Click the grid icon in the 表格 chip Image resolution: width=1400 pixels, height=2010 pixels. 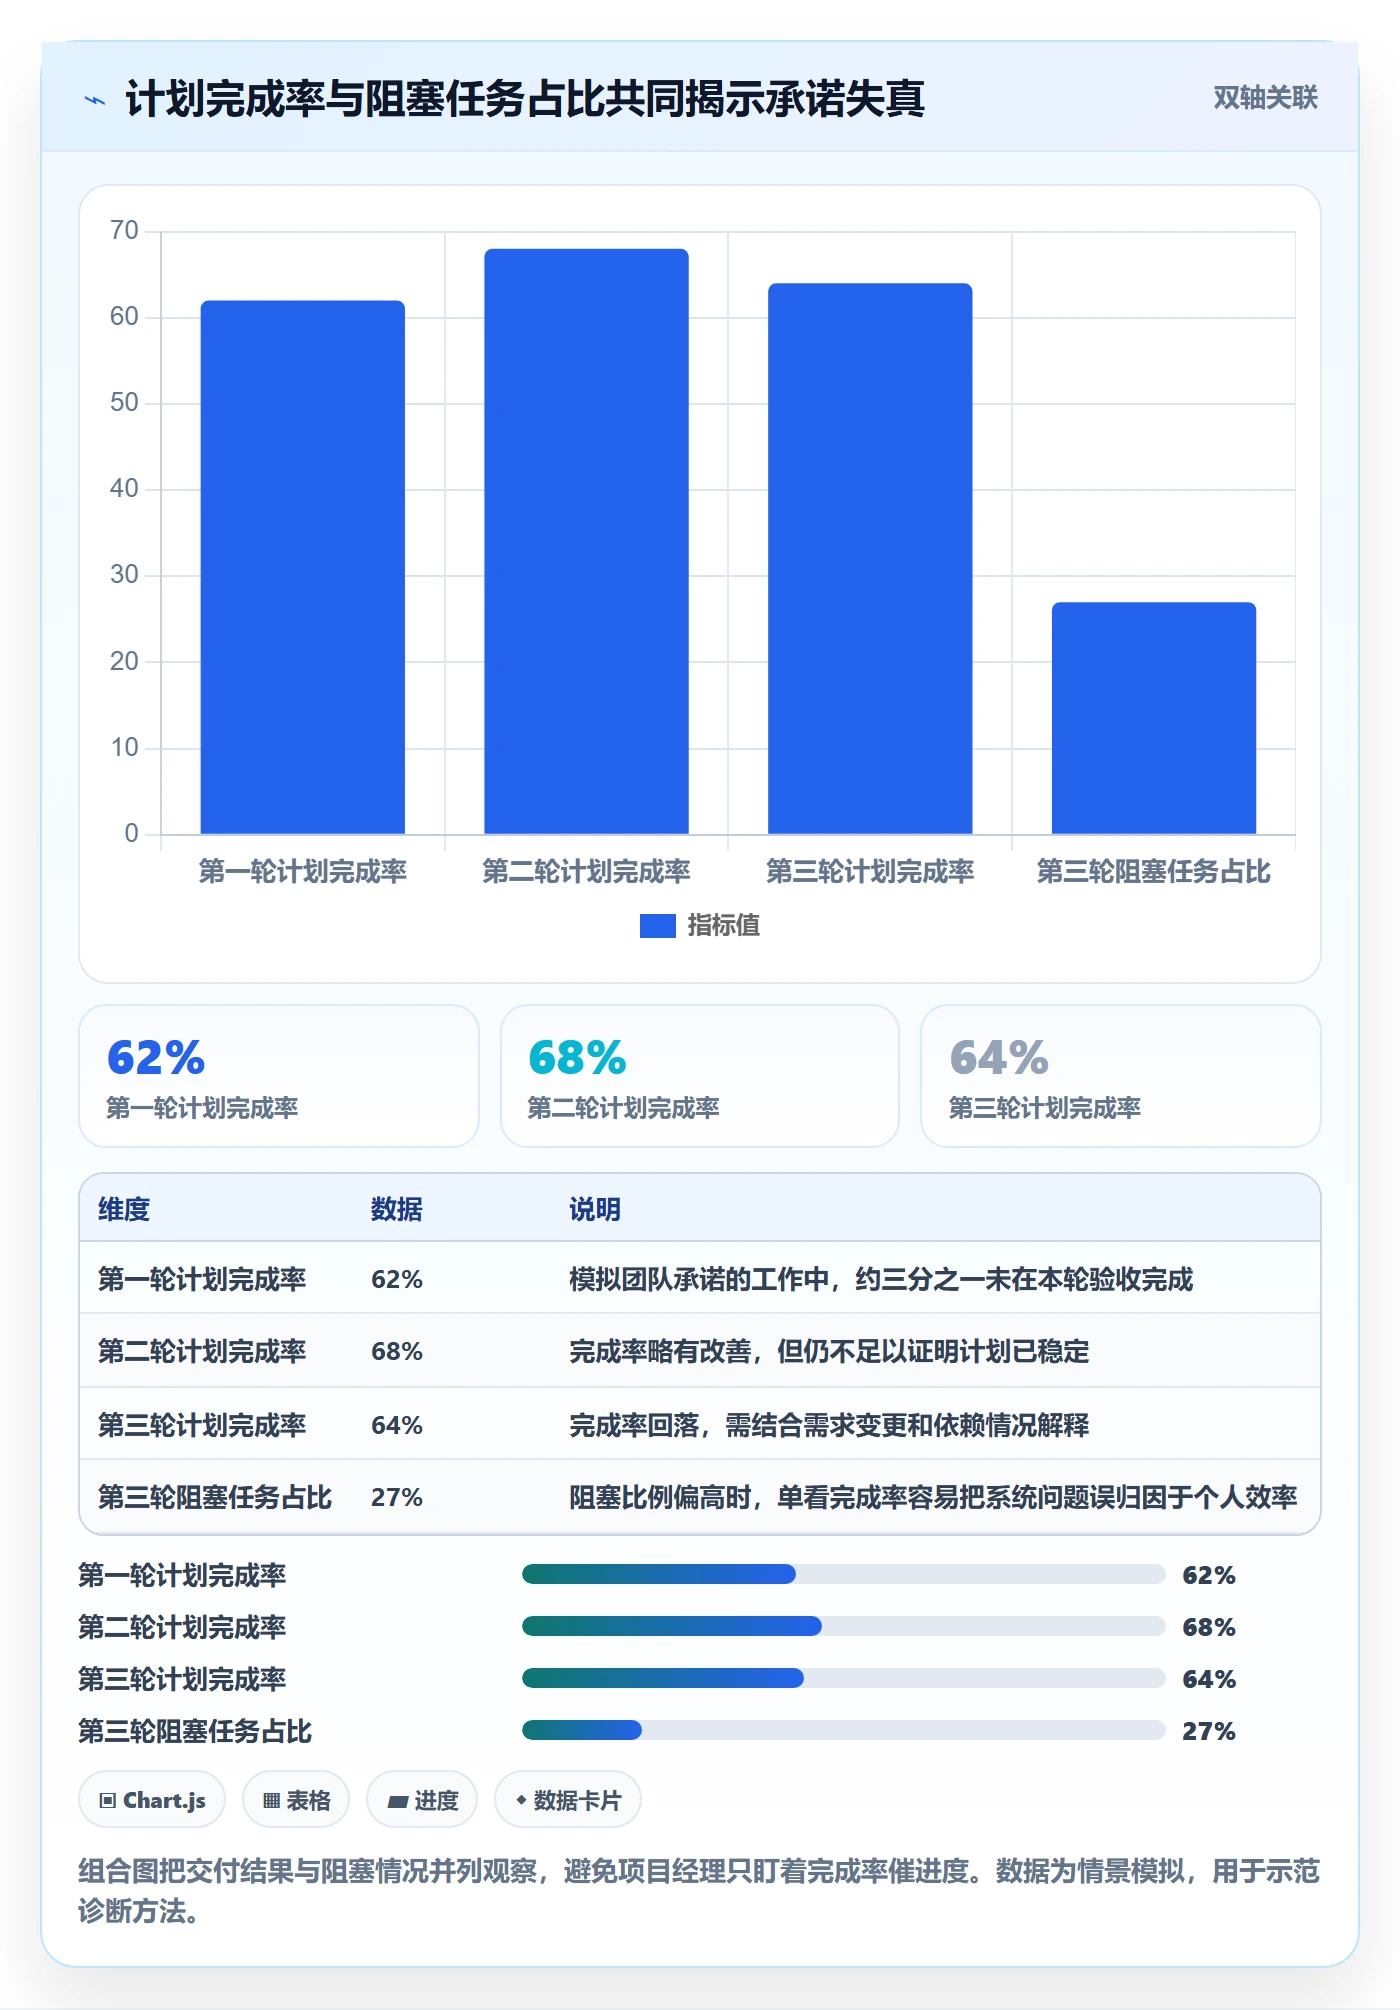(271, 1801)
